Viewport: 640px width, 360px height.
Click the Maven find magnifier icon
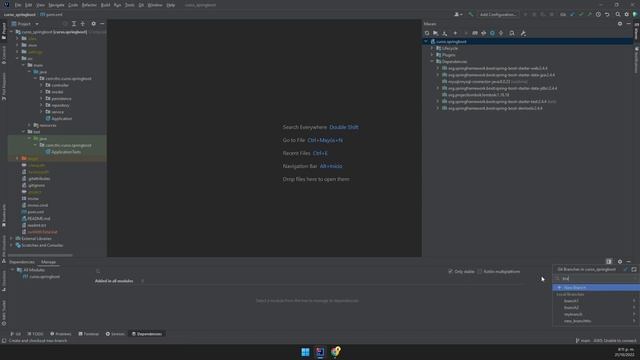512,33
